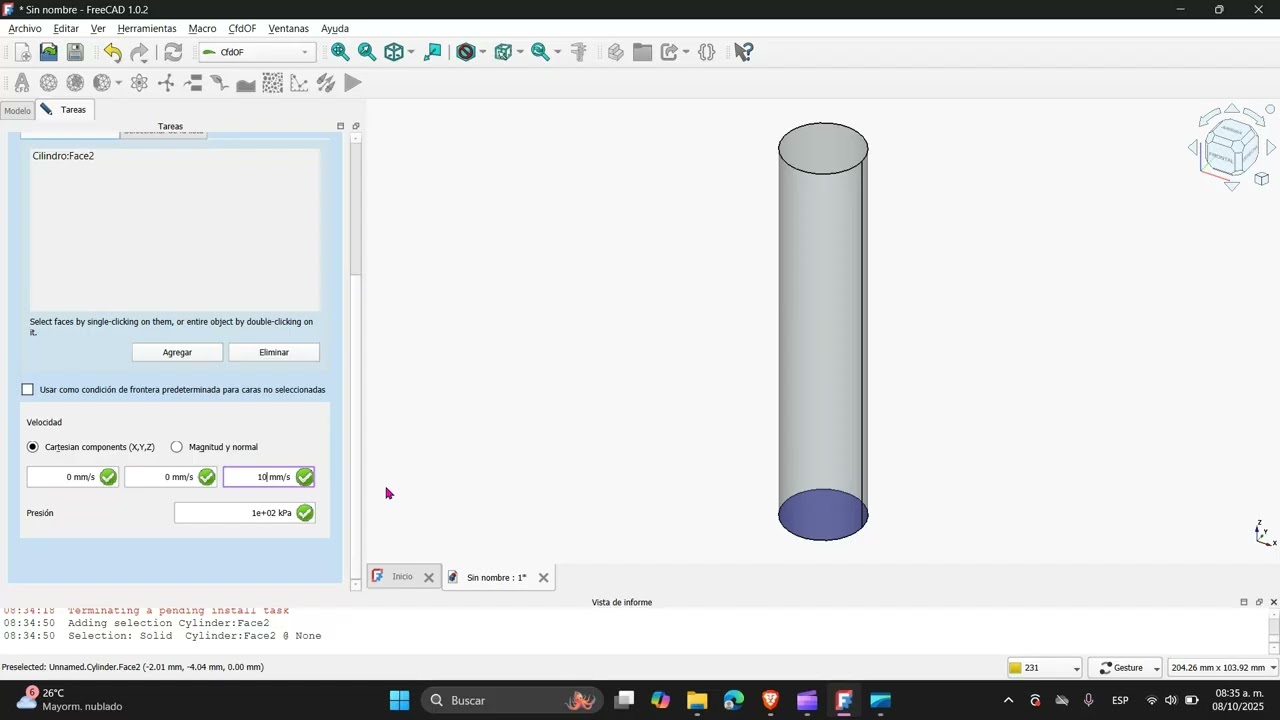Screen dimensions: 1280x720
Task: Click the fluid boundary condition icon
Action: pyautogui.click(x=193, y=83)
